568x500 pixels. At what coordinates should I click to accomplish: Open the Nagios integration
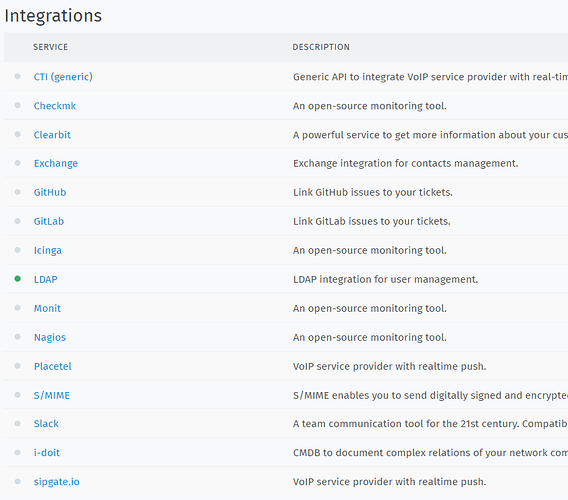point(50,337)
